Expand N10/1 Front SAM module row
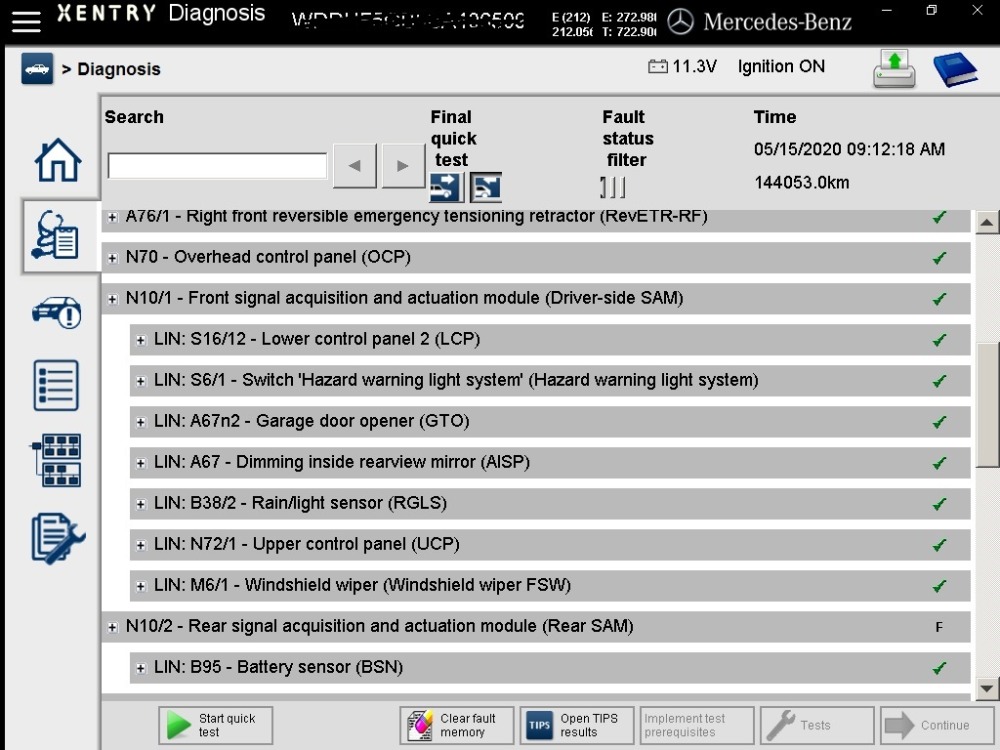Image resolution: width=1000 pixels, height=750 pixels. [x=112, y=299]
